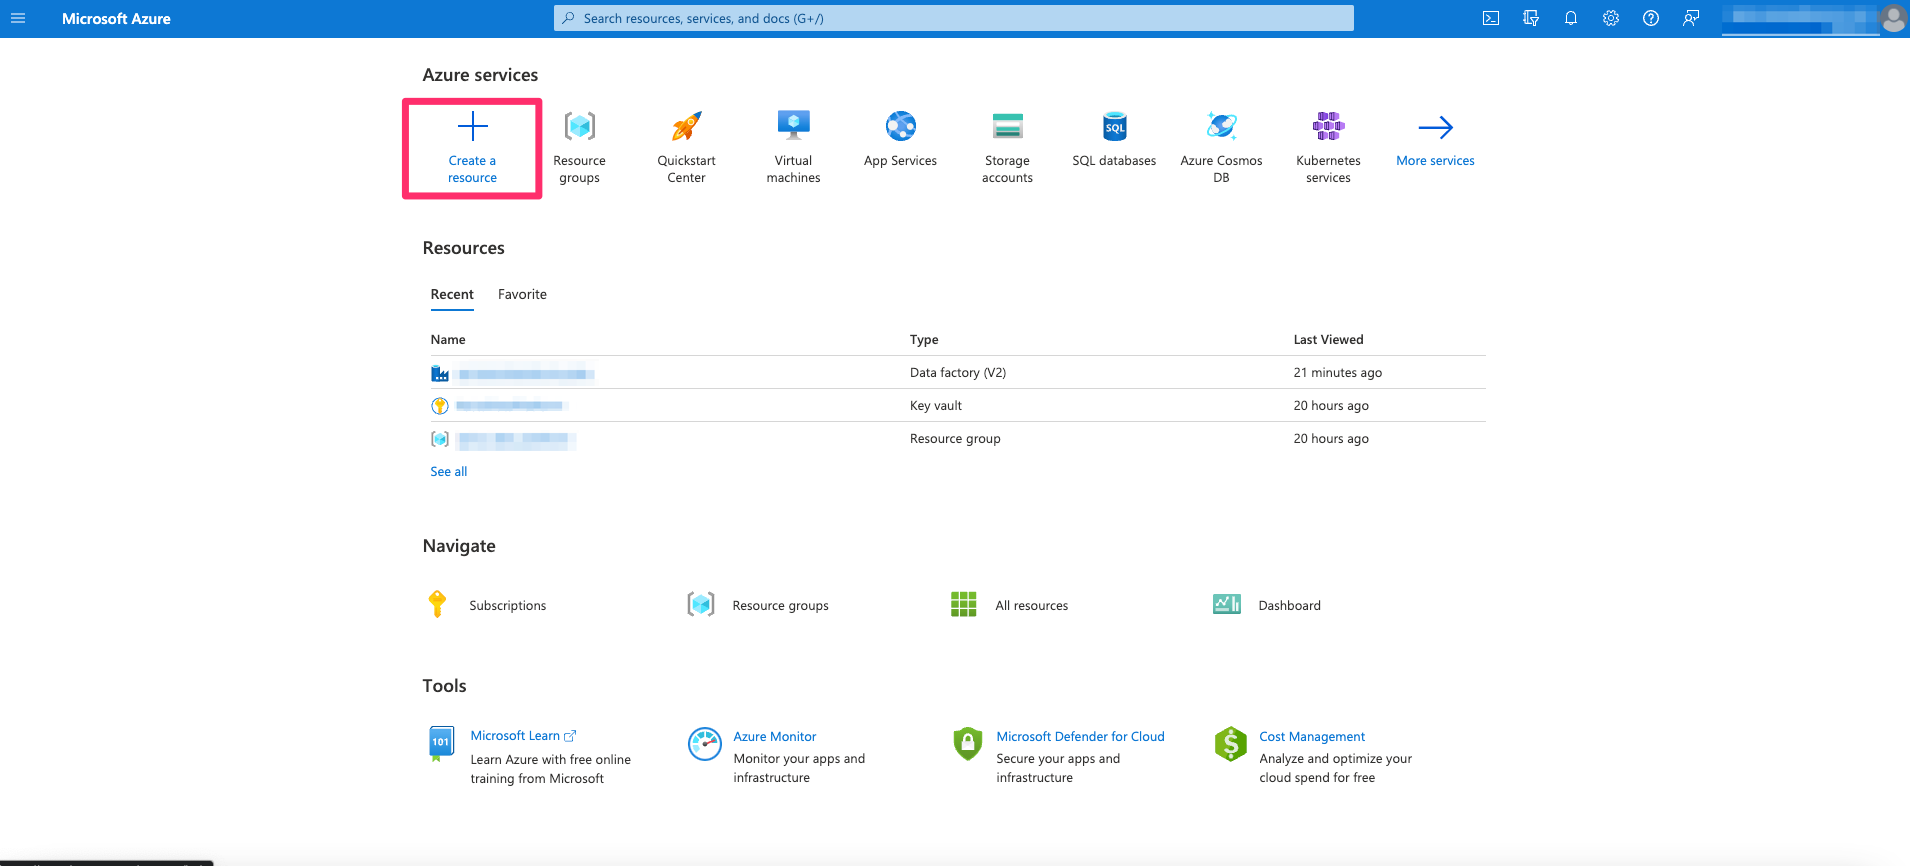The height and width of the screenshot is (866, 1910).
Task: Click "21 minutes ago" cell
Action: point(1337,373)
